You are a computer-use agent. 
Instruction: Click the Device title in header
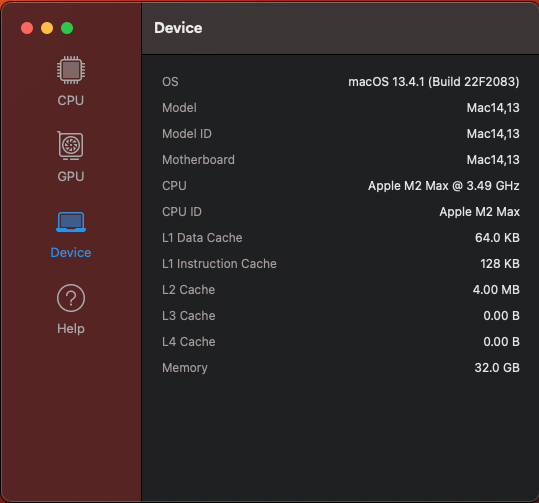click(178, 28)
